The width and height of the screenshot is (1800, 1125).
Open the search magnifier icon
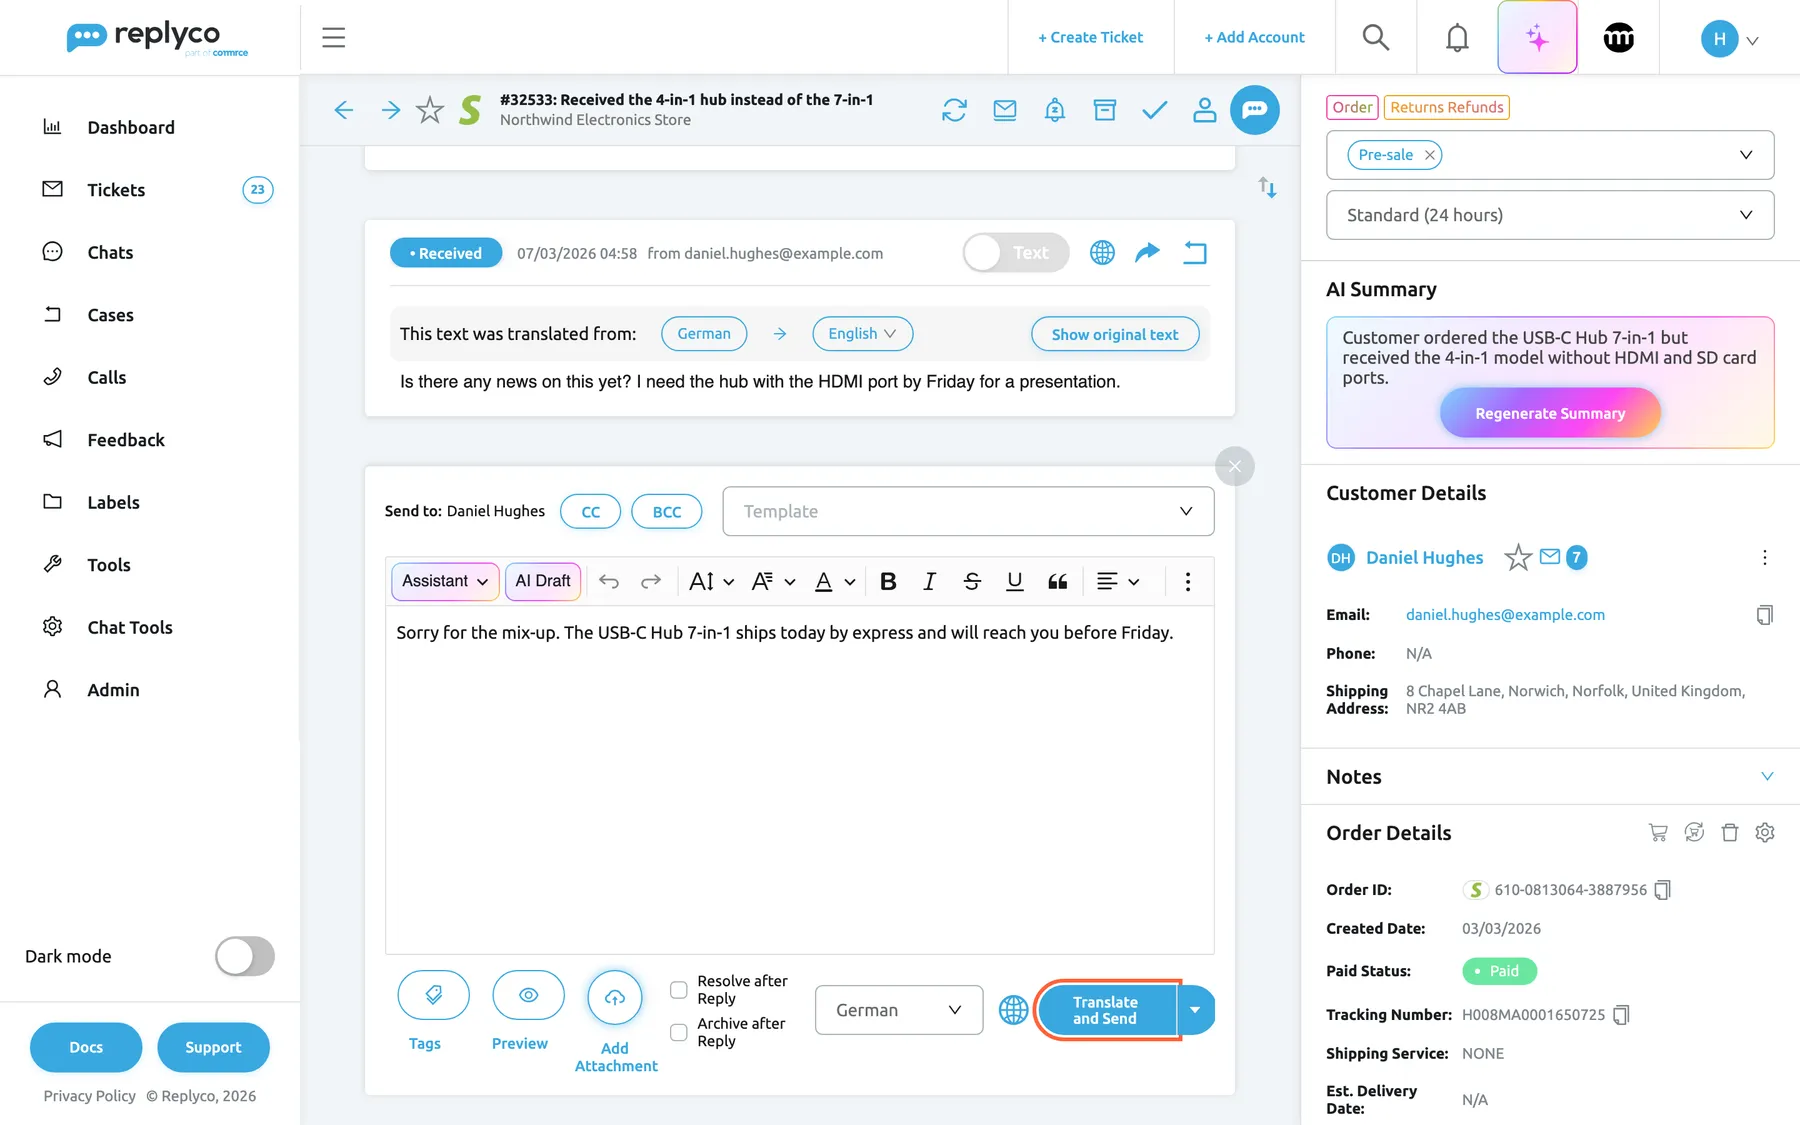pyautogui.click(x=1376, y=38)
